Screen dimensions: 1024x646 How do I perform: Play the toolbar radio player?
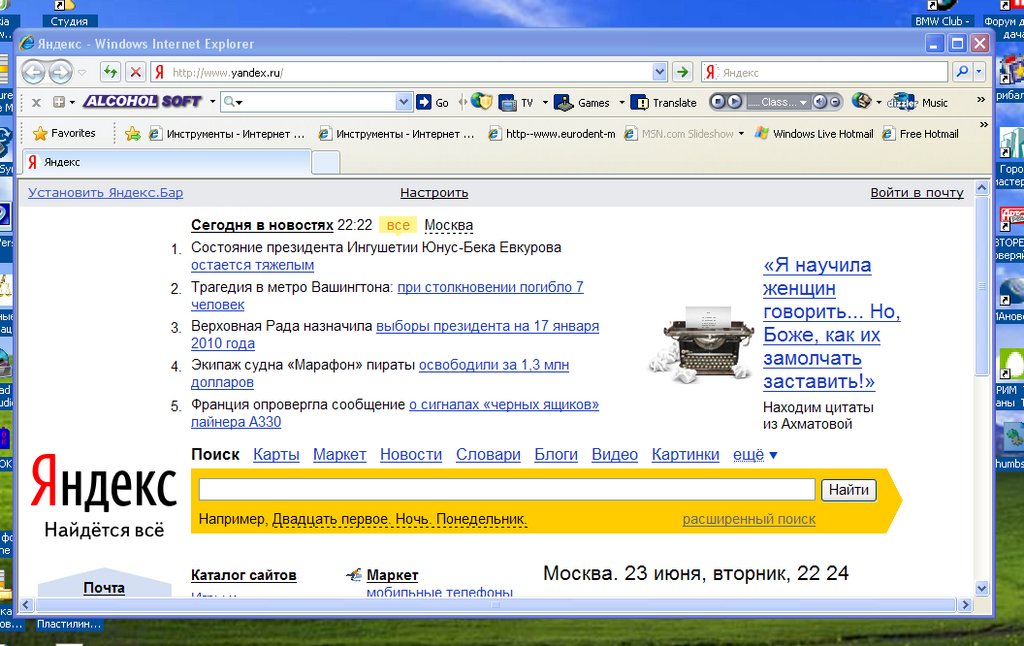pyautogui.click(x=734, y=102)
